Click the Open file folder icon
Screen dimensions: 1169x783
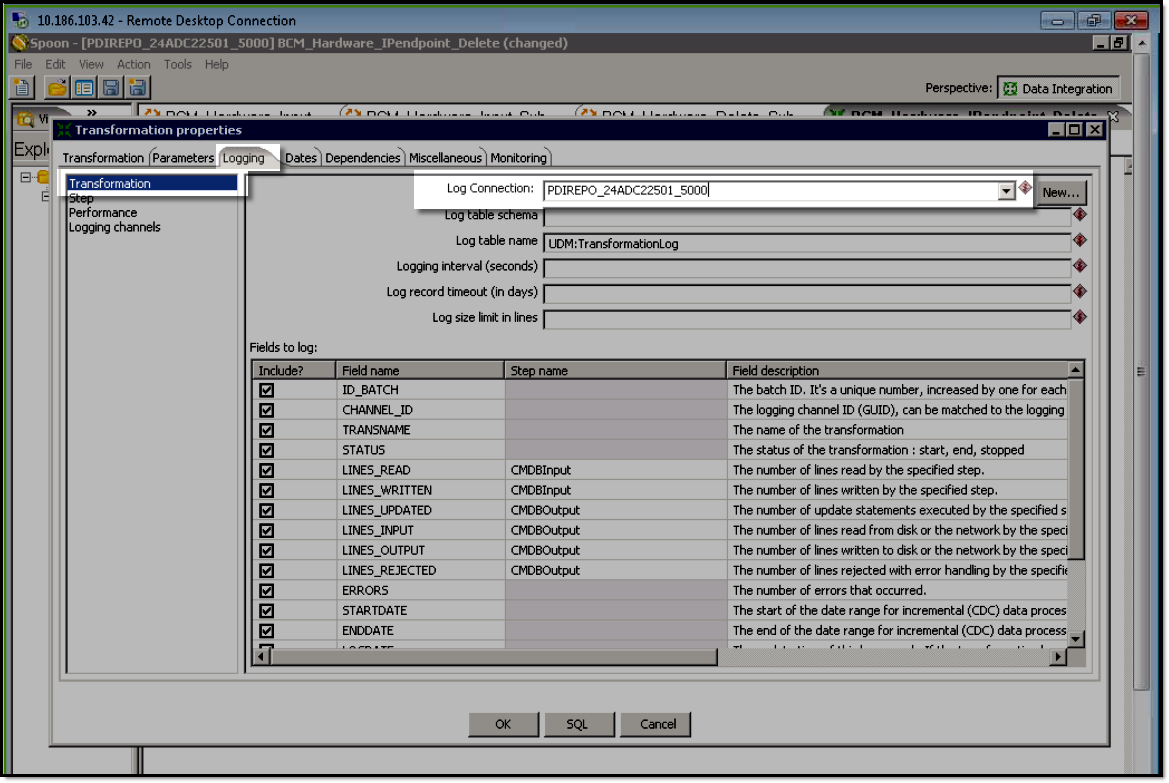(x=58, y=88)
